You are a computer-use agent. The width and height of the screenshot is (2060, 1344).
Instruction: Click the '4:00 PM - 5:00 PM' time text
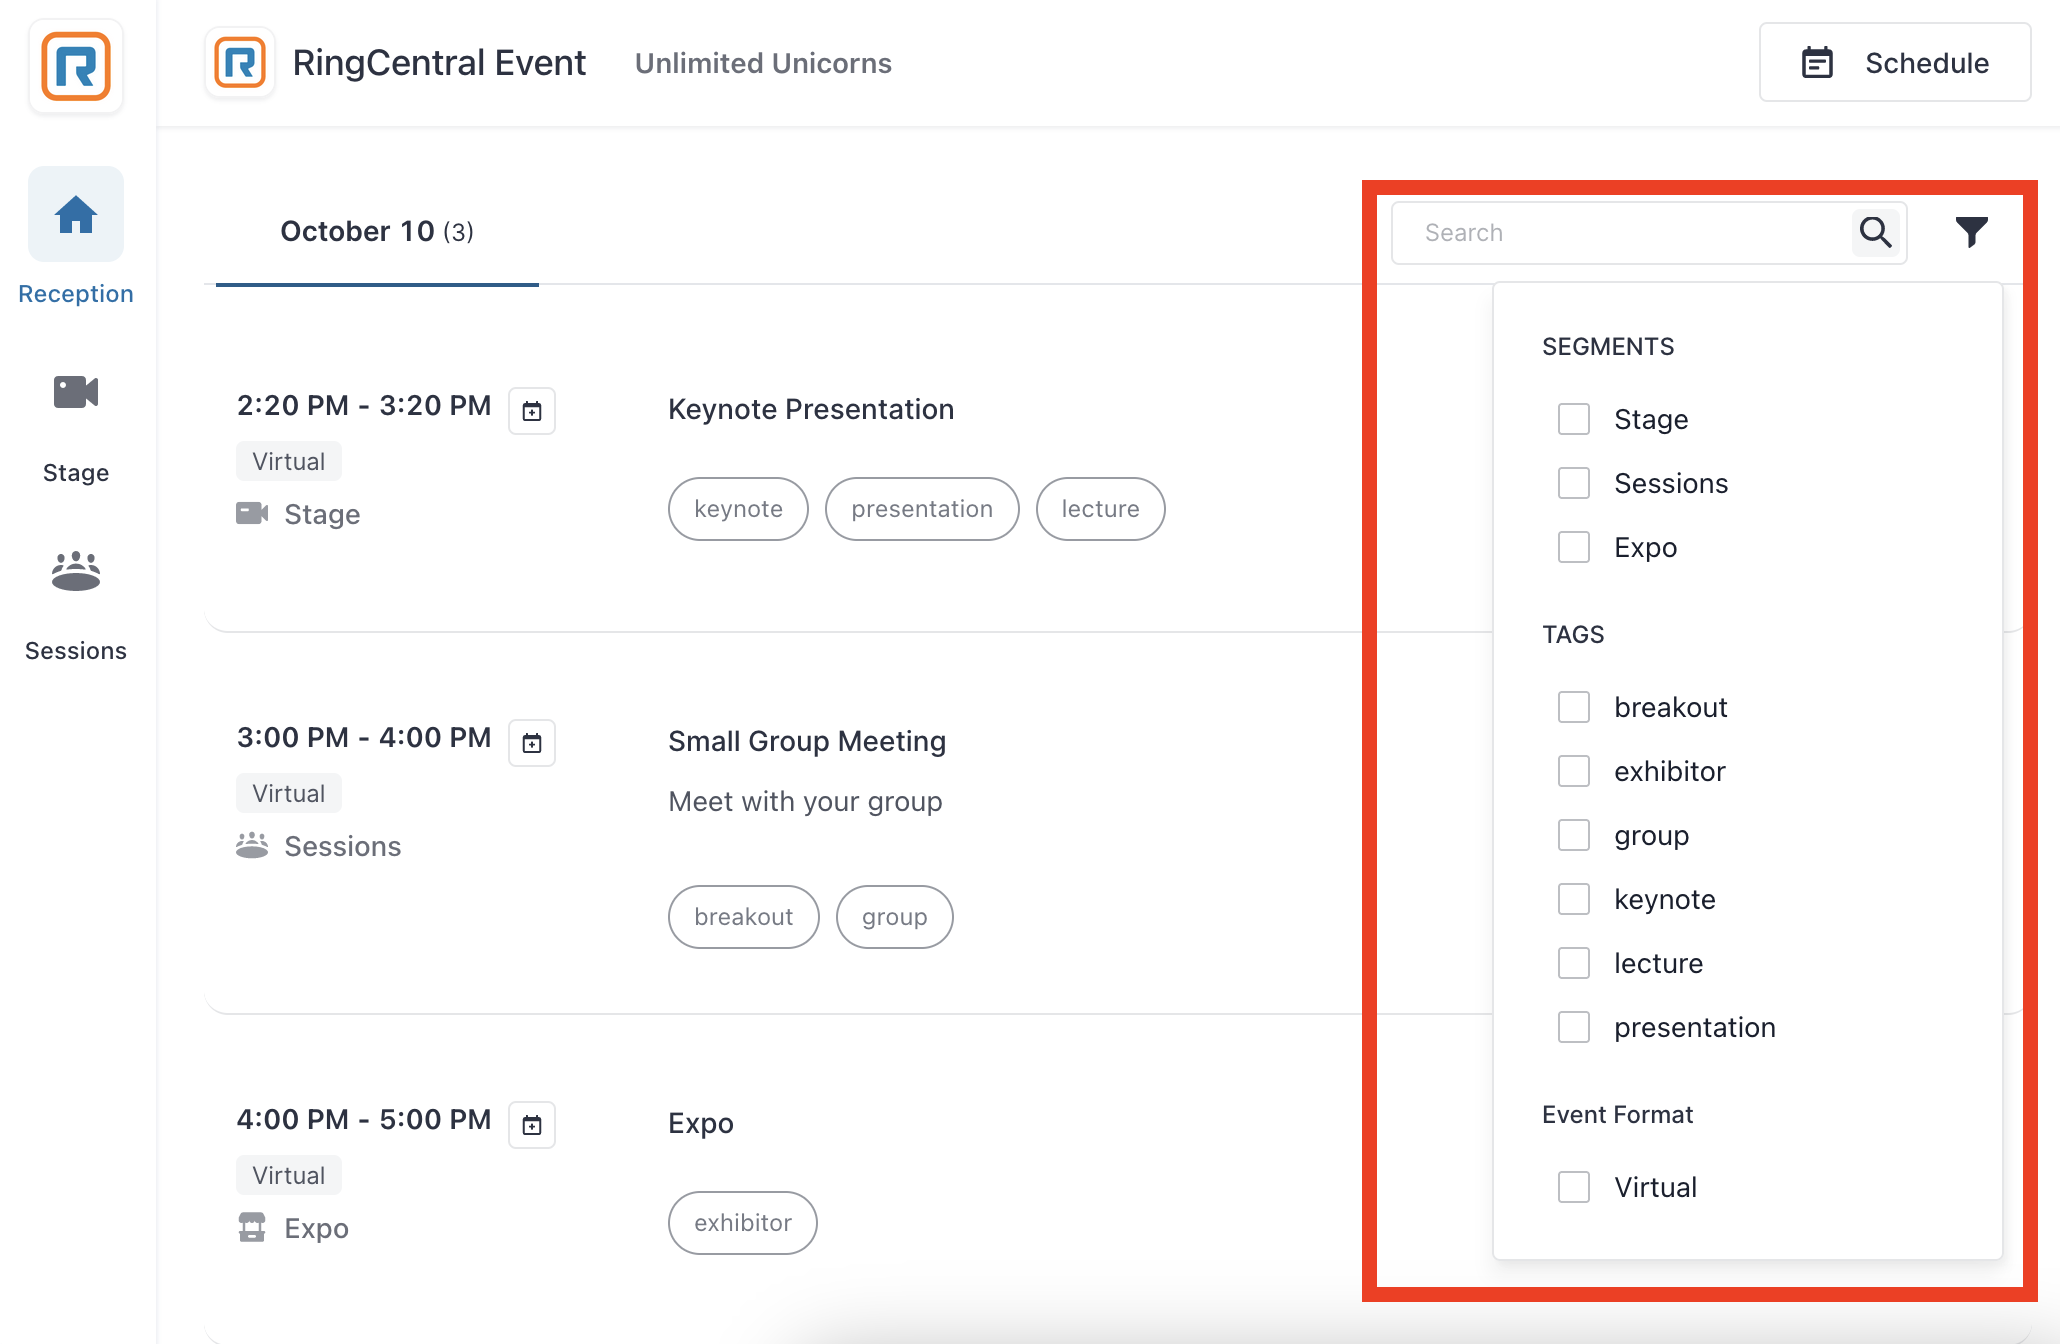364,1120
